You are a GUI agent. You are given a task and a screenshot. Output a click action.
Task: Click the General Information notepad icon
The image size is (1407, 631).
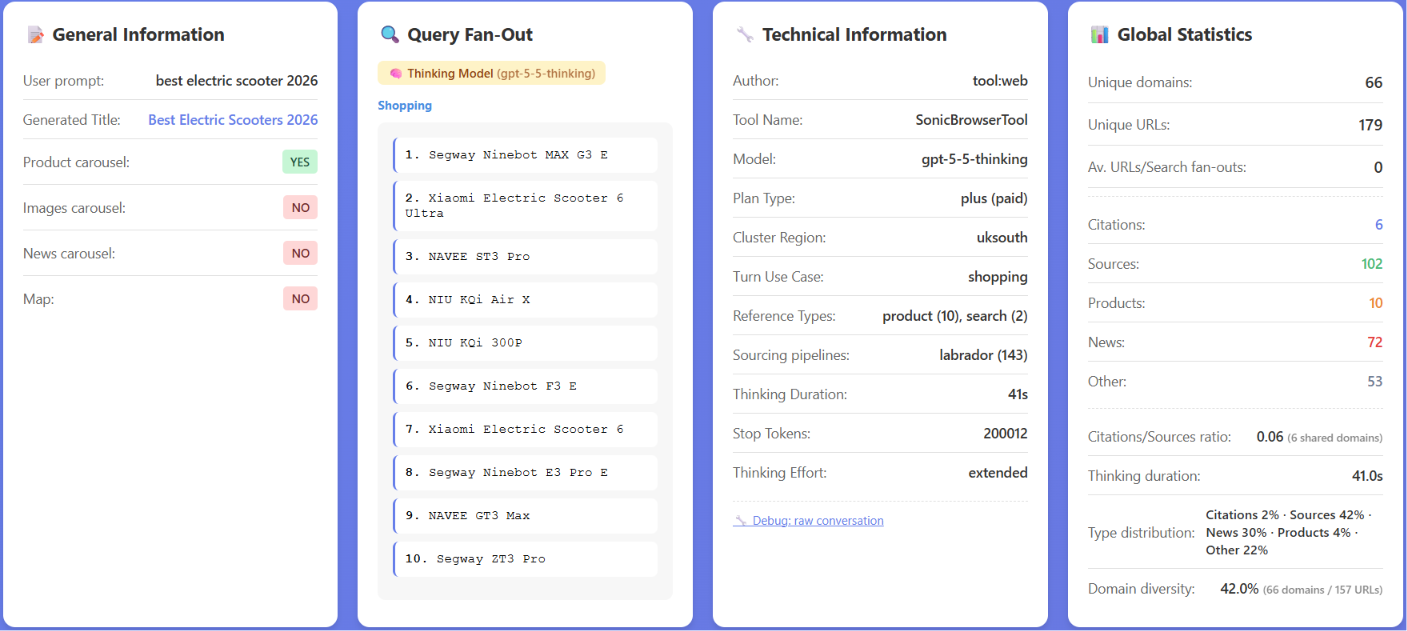point(36,35)
